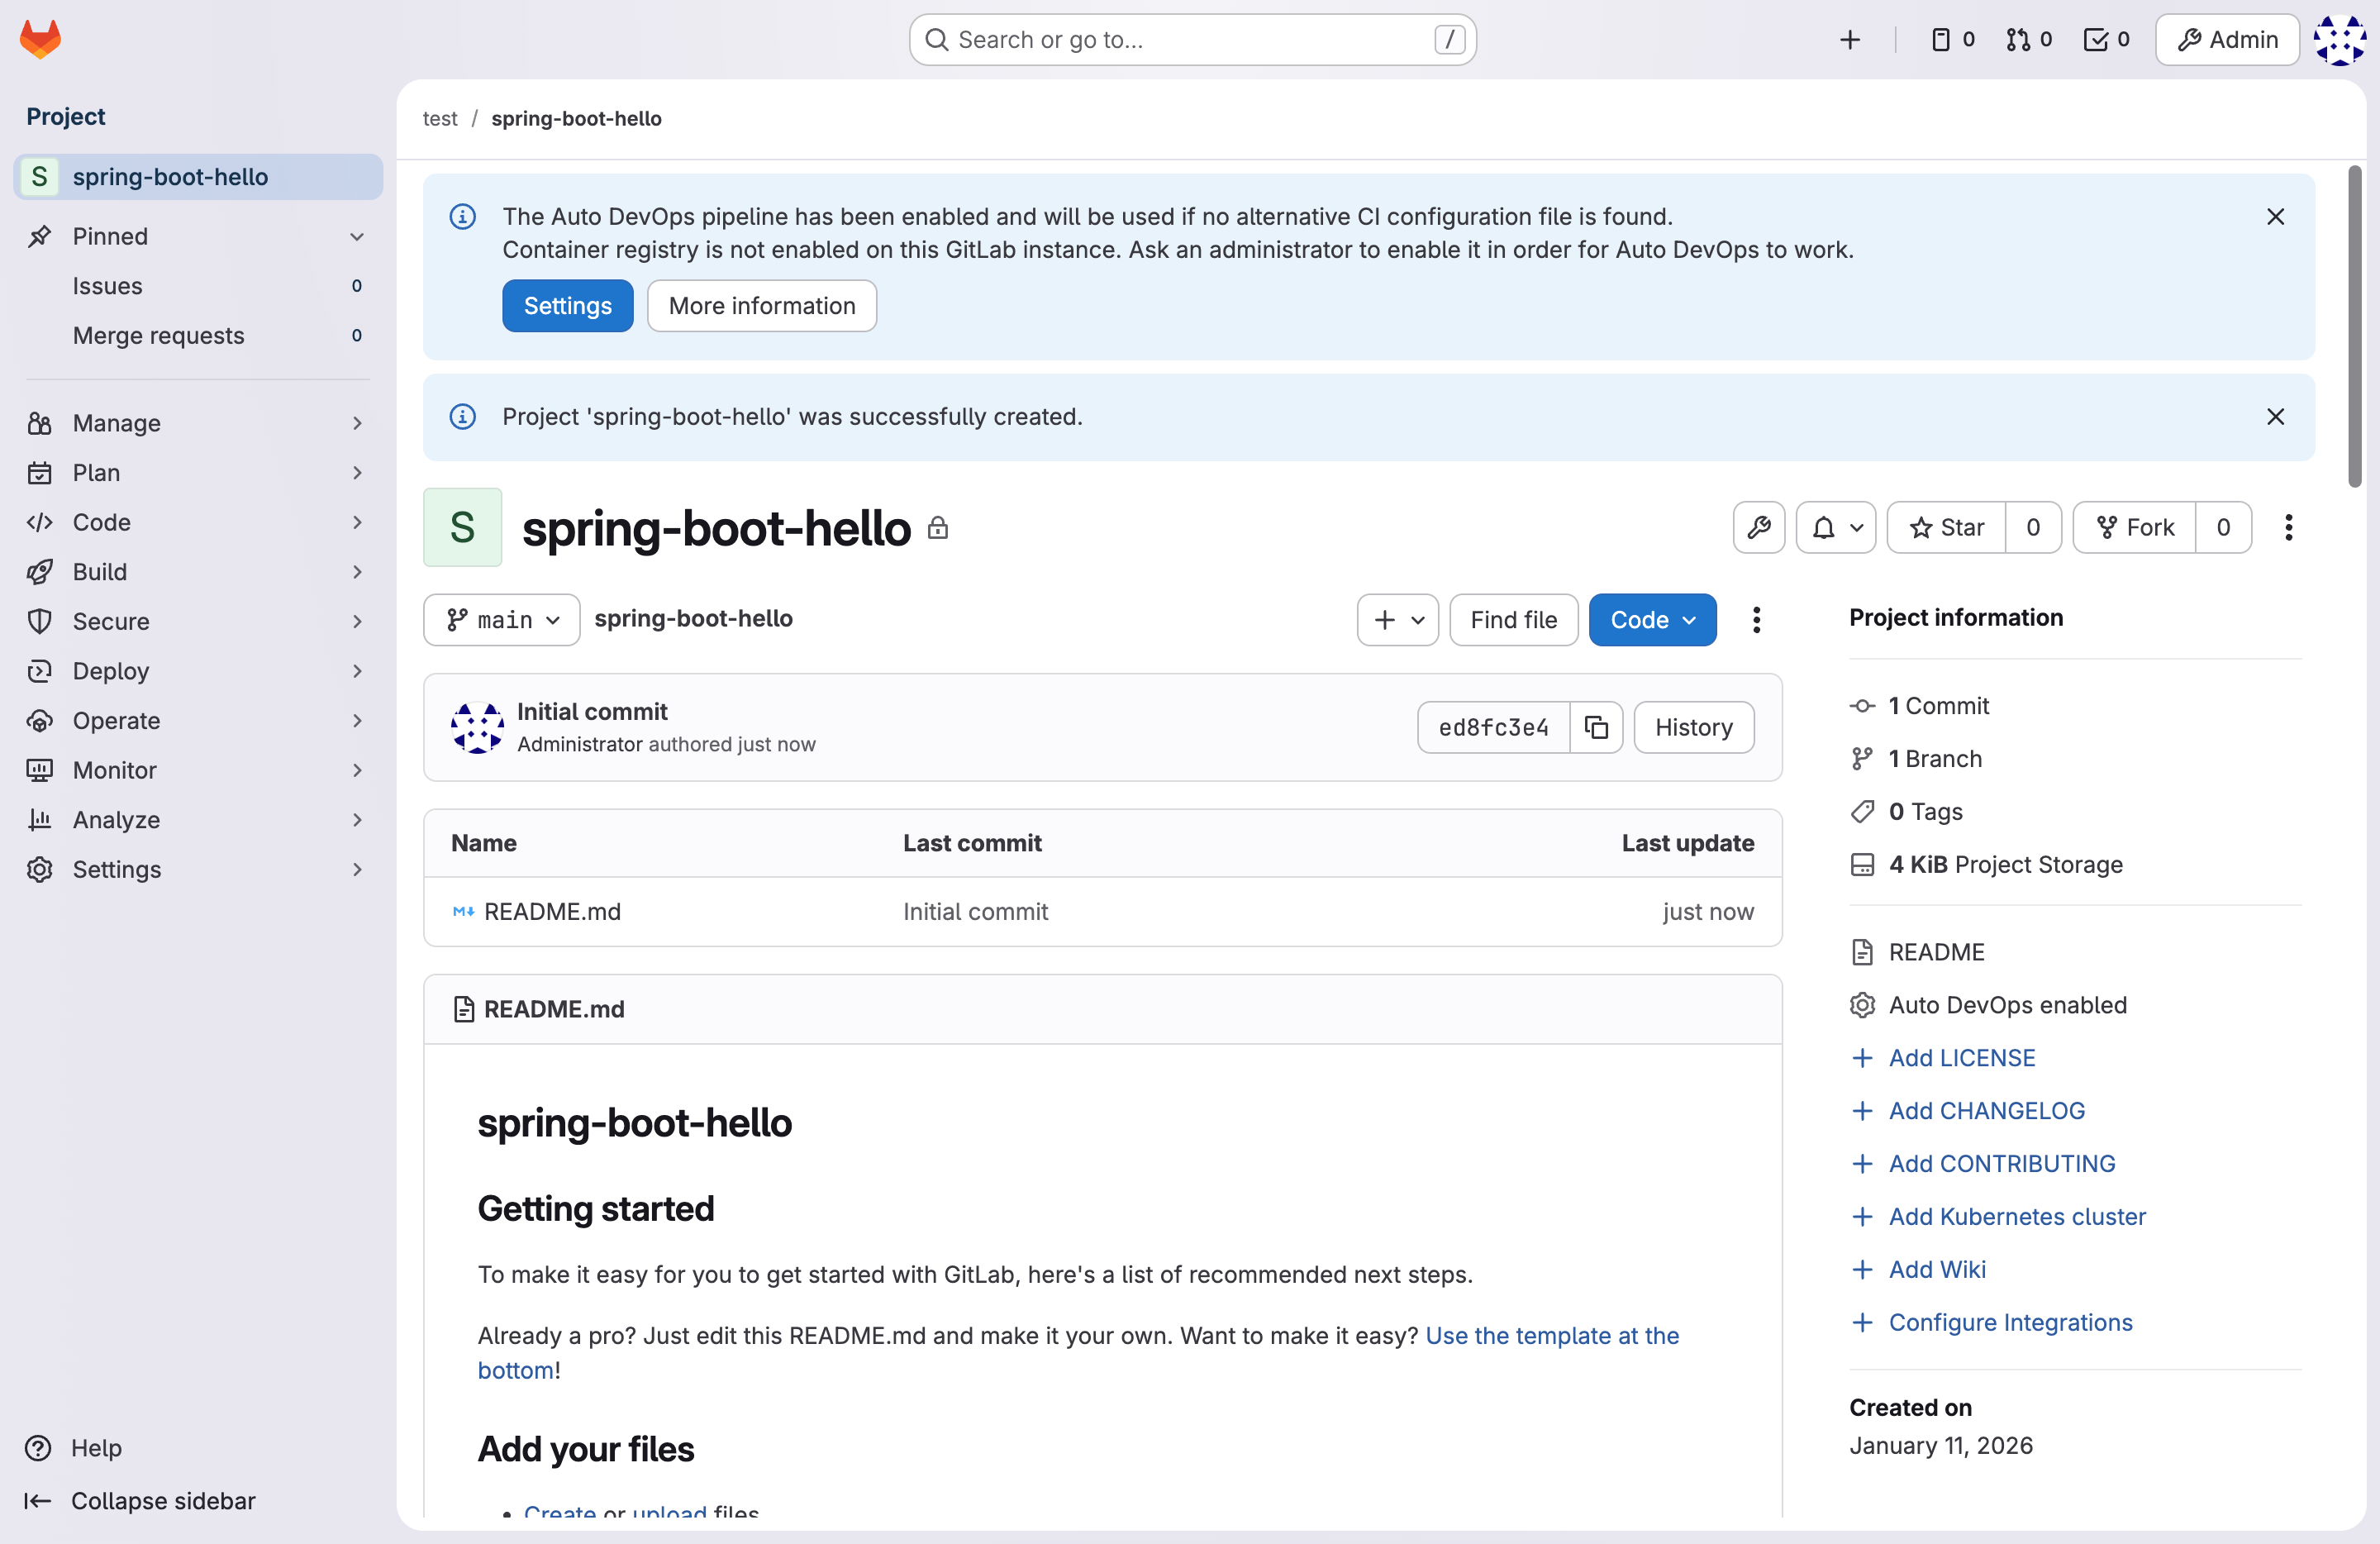The width and height of the screenshot is (2380, 1544).
Task: Open the assigned issues counter icon
Action: [1951, 39]
